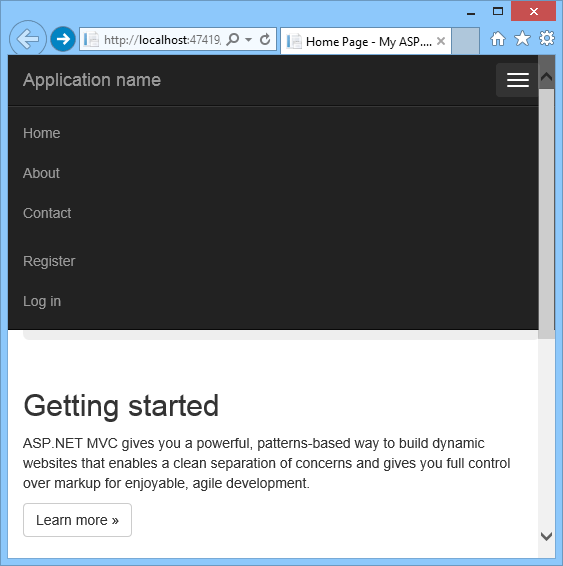Screen dimensions: 563x566
Task: Open the Tools gear icon
Action: pyautogui.click(x=547, y=38)
